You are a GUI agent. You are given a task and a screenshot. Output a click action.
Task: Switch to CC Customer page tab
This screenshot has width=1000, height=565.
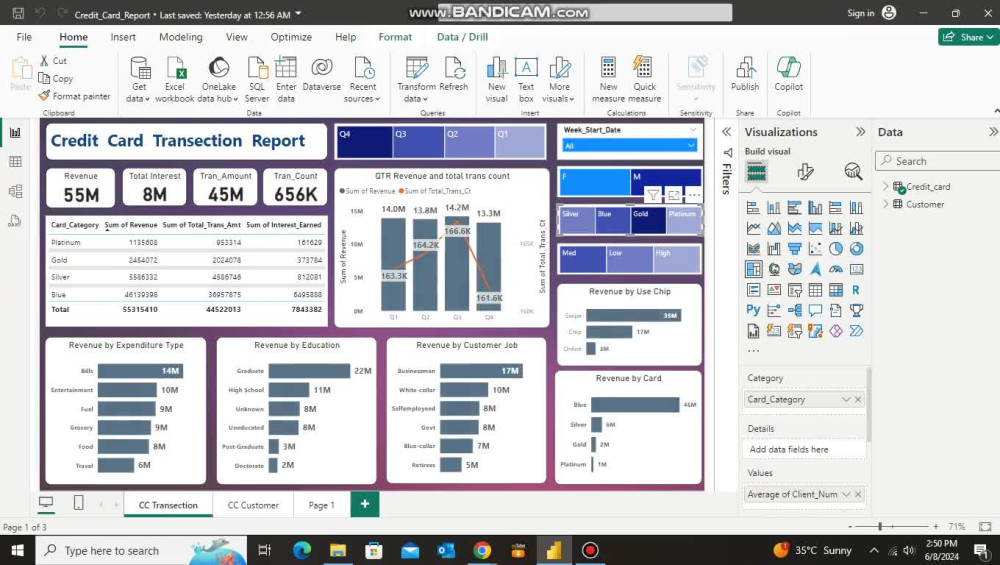tap(253, 505)
